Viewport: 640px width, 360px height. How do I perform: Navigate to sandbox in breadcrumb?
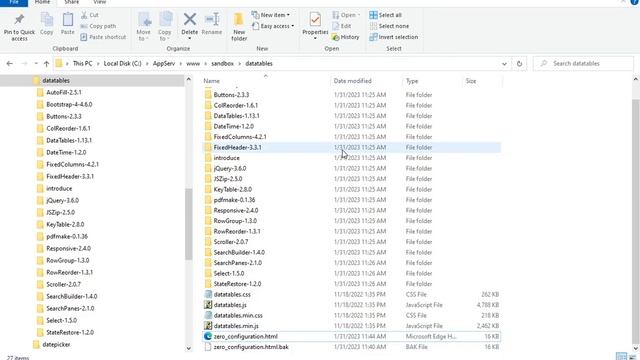tap(222, 64)
